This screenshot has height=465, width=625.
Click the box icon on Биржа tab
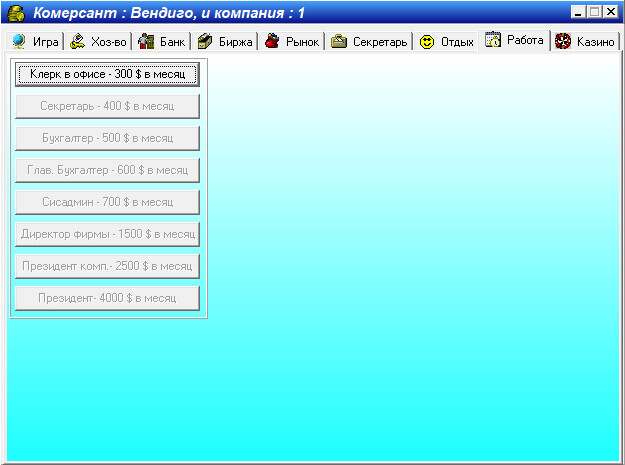click(205, 41)
